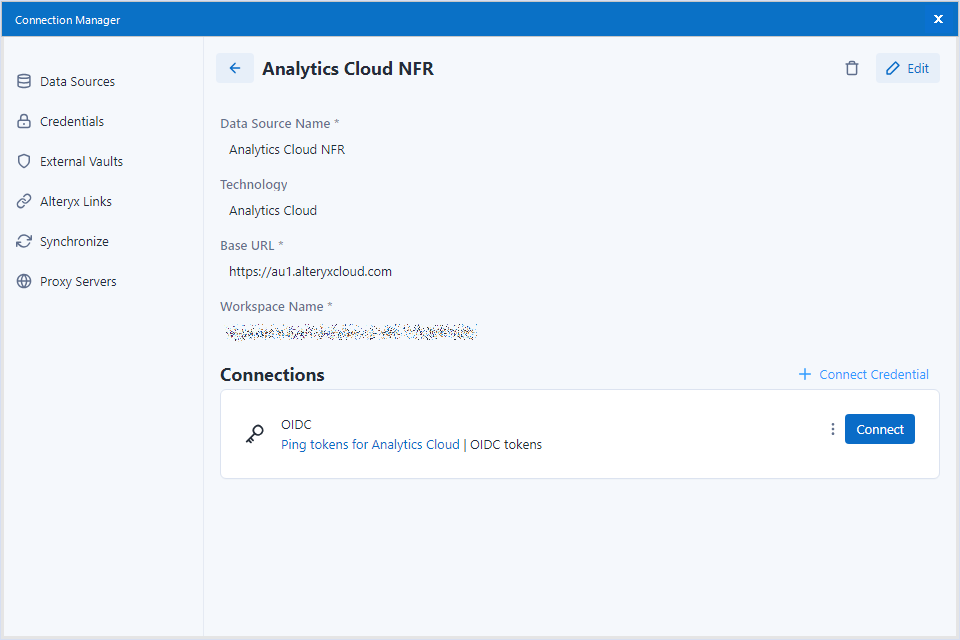Screen dimensions: 960x640
Task: Click the Technology field label
Action: point(253,184)
